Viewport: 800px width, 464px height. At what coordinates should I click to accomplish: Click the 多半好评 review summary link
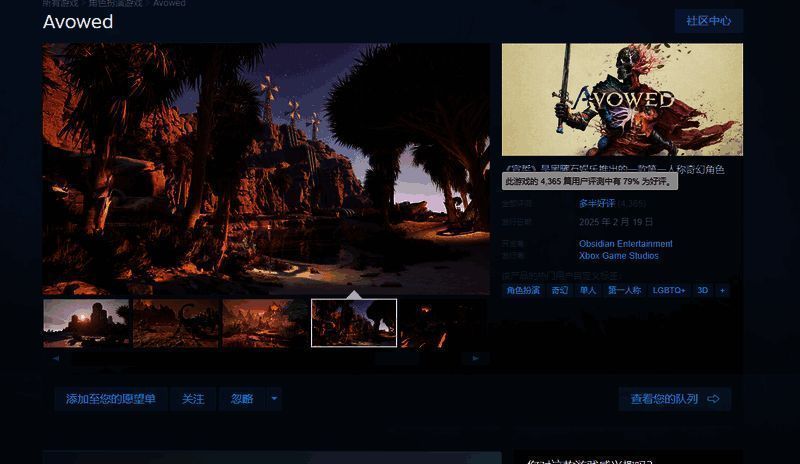pos(598,203)
